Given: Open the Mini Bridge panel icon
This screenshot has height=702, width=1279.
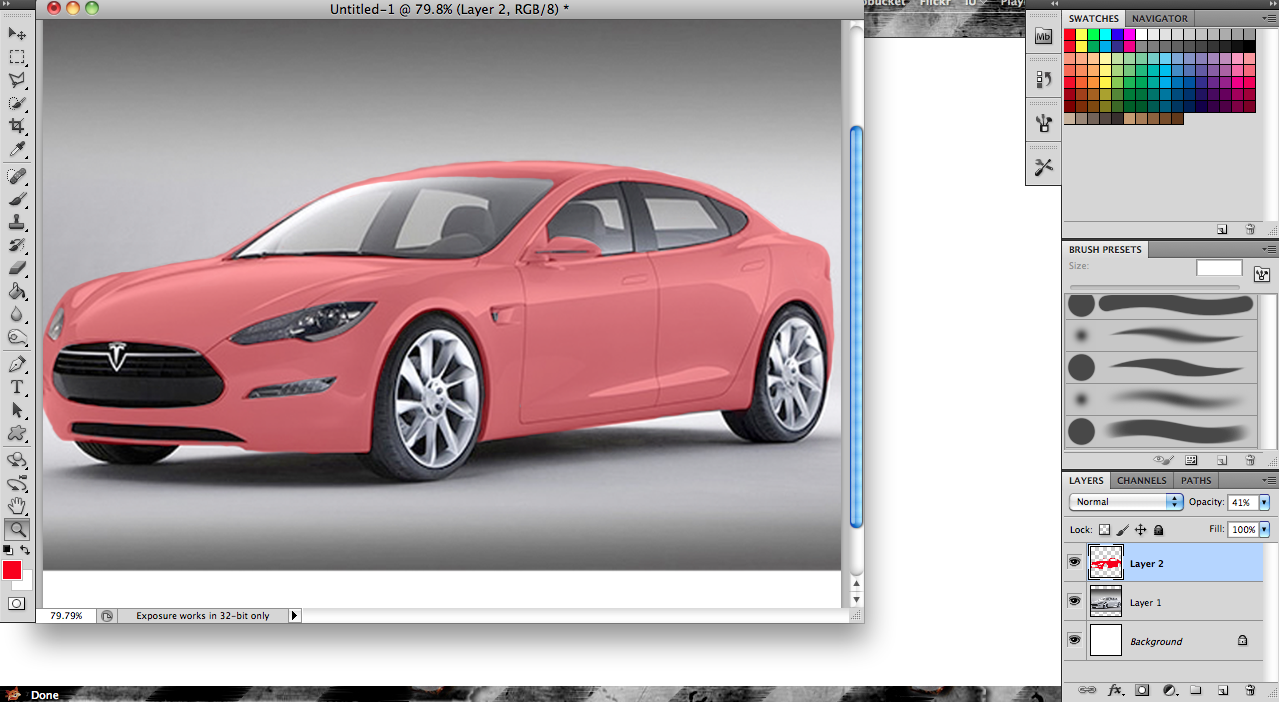Looking at the screenshot, I should pyautogui.click(x=1044, y=37).
